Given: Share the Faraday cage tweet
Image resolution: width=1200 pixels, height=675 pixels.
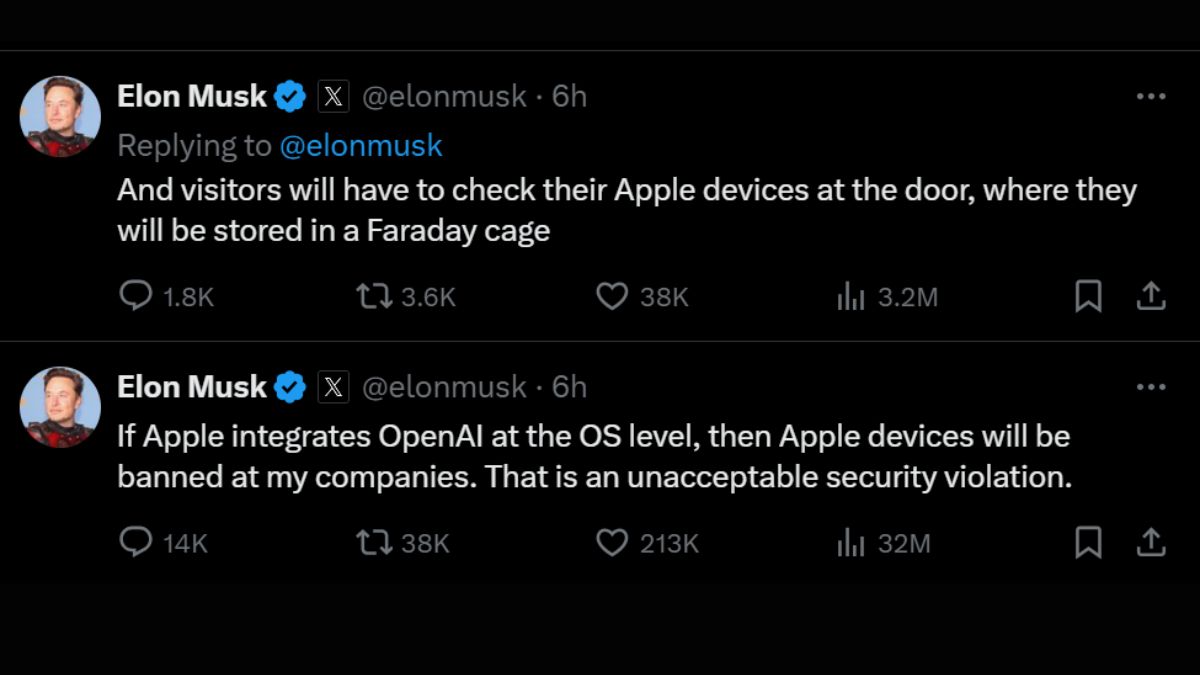Looking at the screenshot, I should 1151,296.
